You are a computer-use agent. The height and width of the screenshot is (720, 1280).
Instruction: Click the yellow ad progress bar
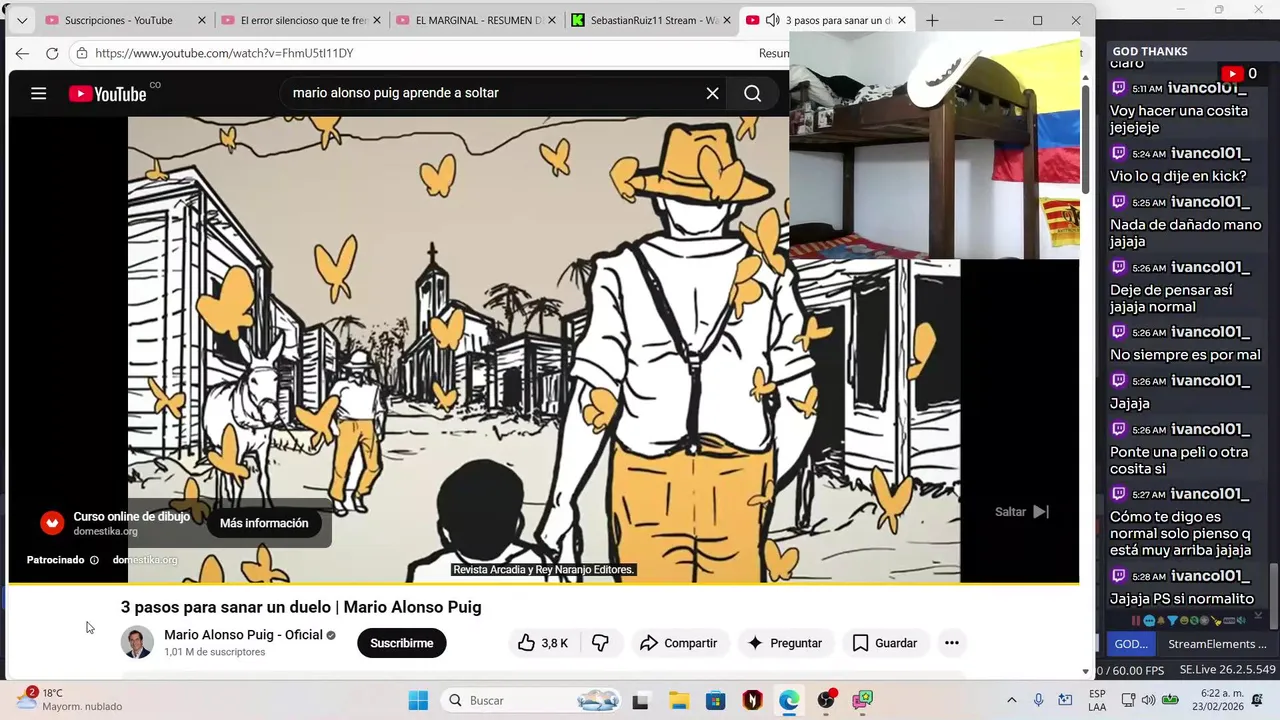coord(543,582)
